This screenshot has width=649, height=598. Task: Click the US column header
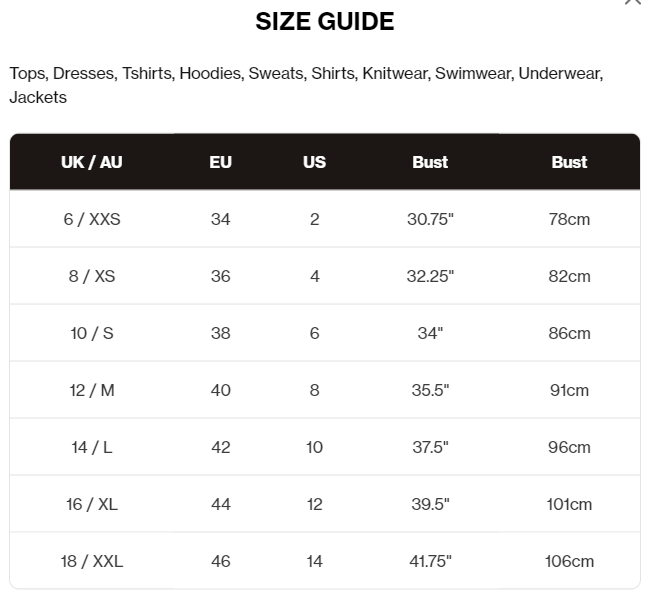tap(314, 162)
